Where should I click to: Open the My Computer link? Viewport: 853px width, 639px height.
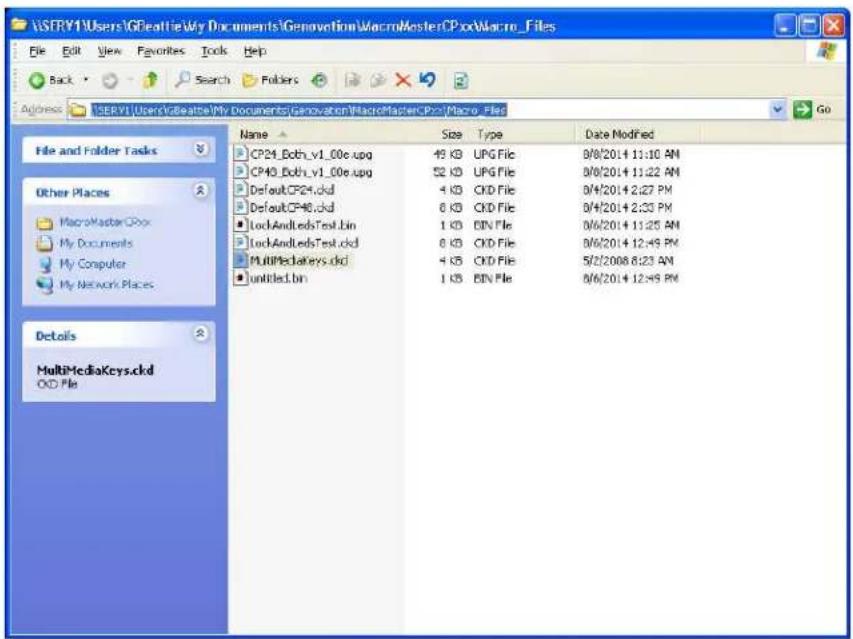pos(92,264)
